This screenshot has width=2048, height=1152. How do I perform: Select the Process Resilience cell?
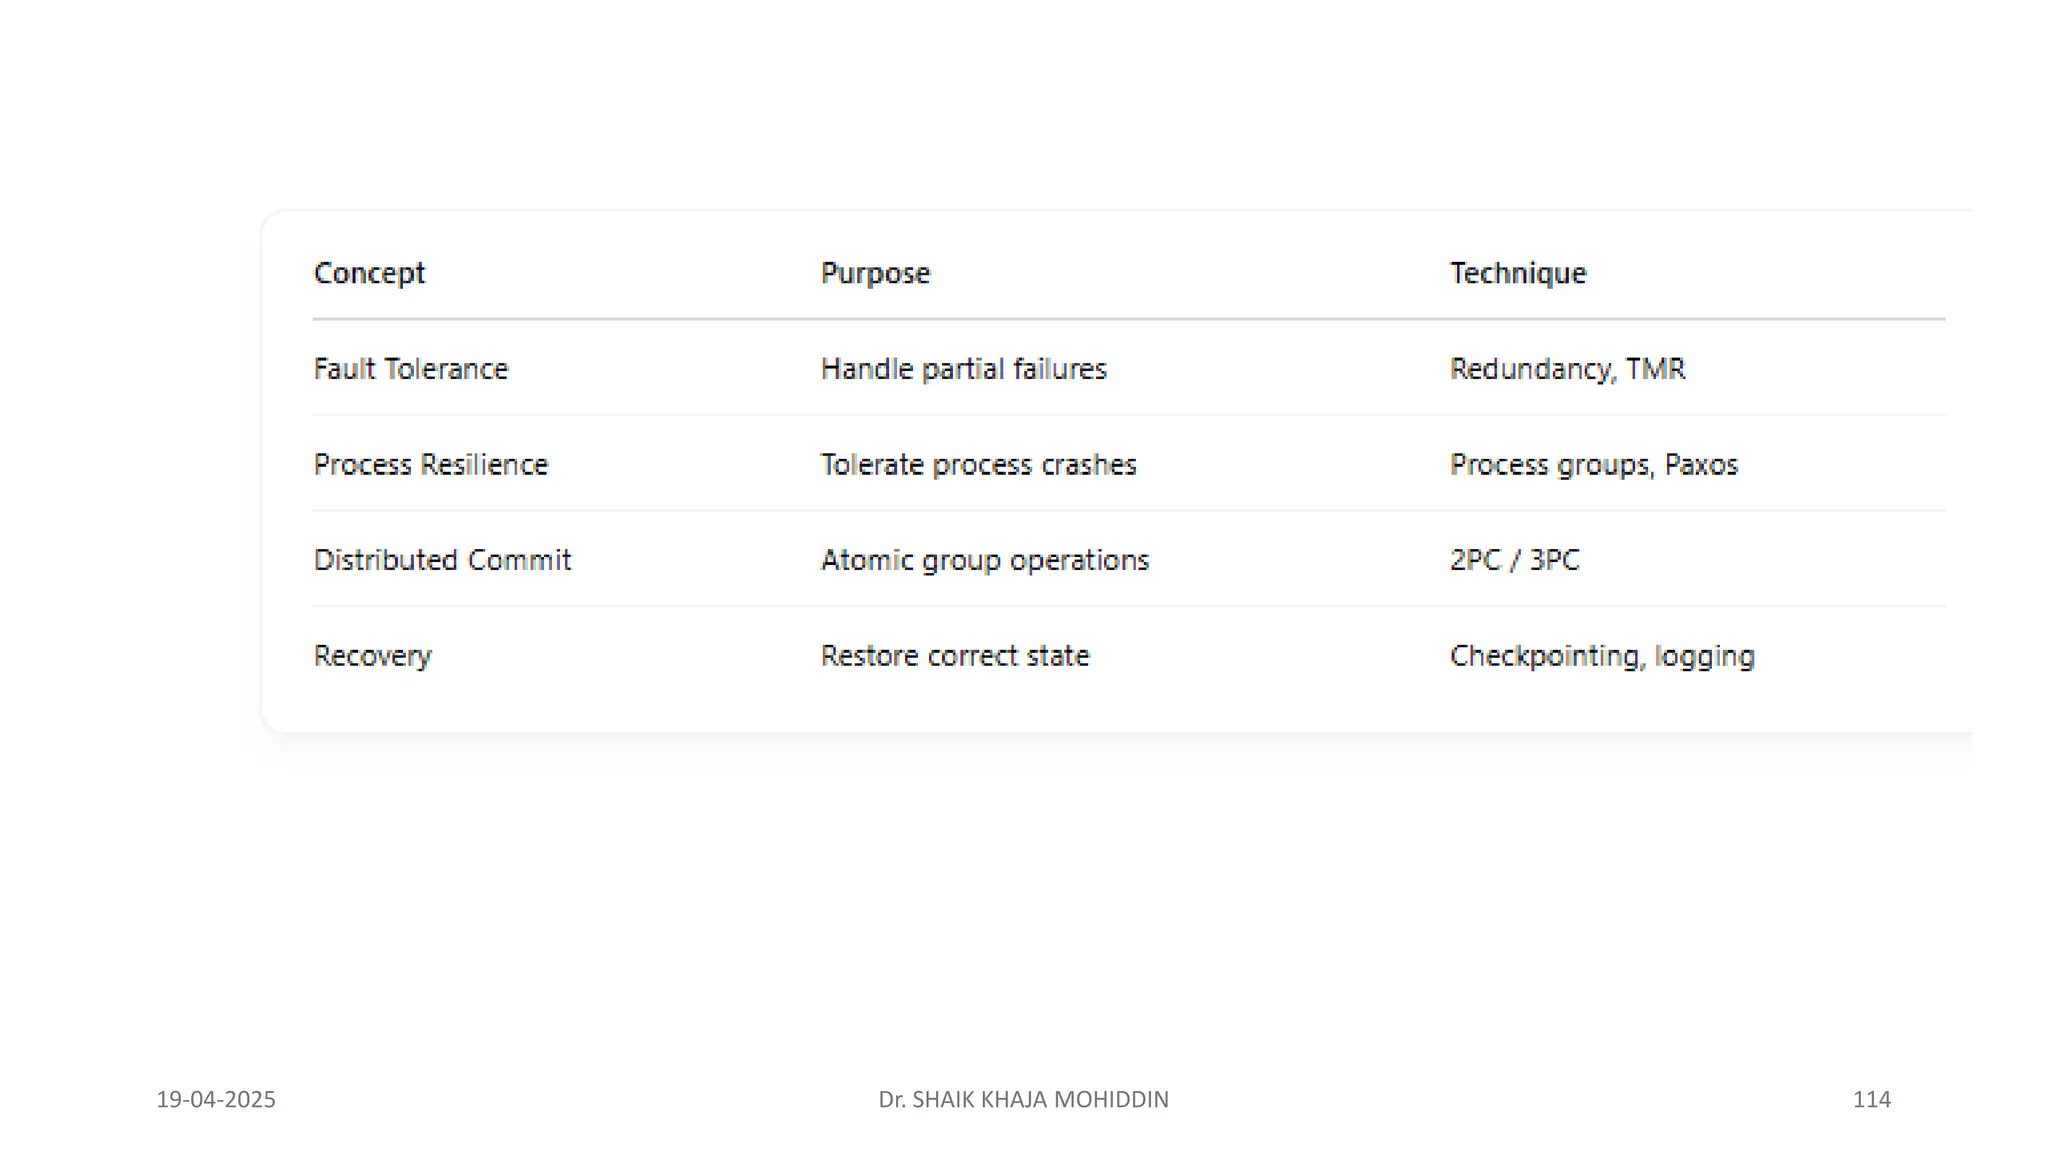[430, 465]
